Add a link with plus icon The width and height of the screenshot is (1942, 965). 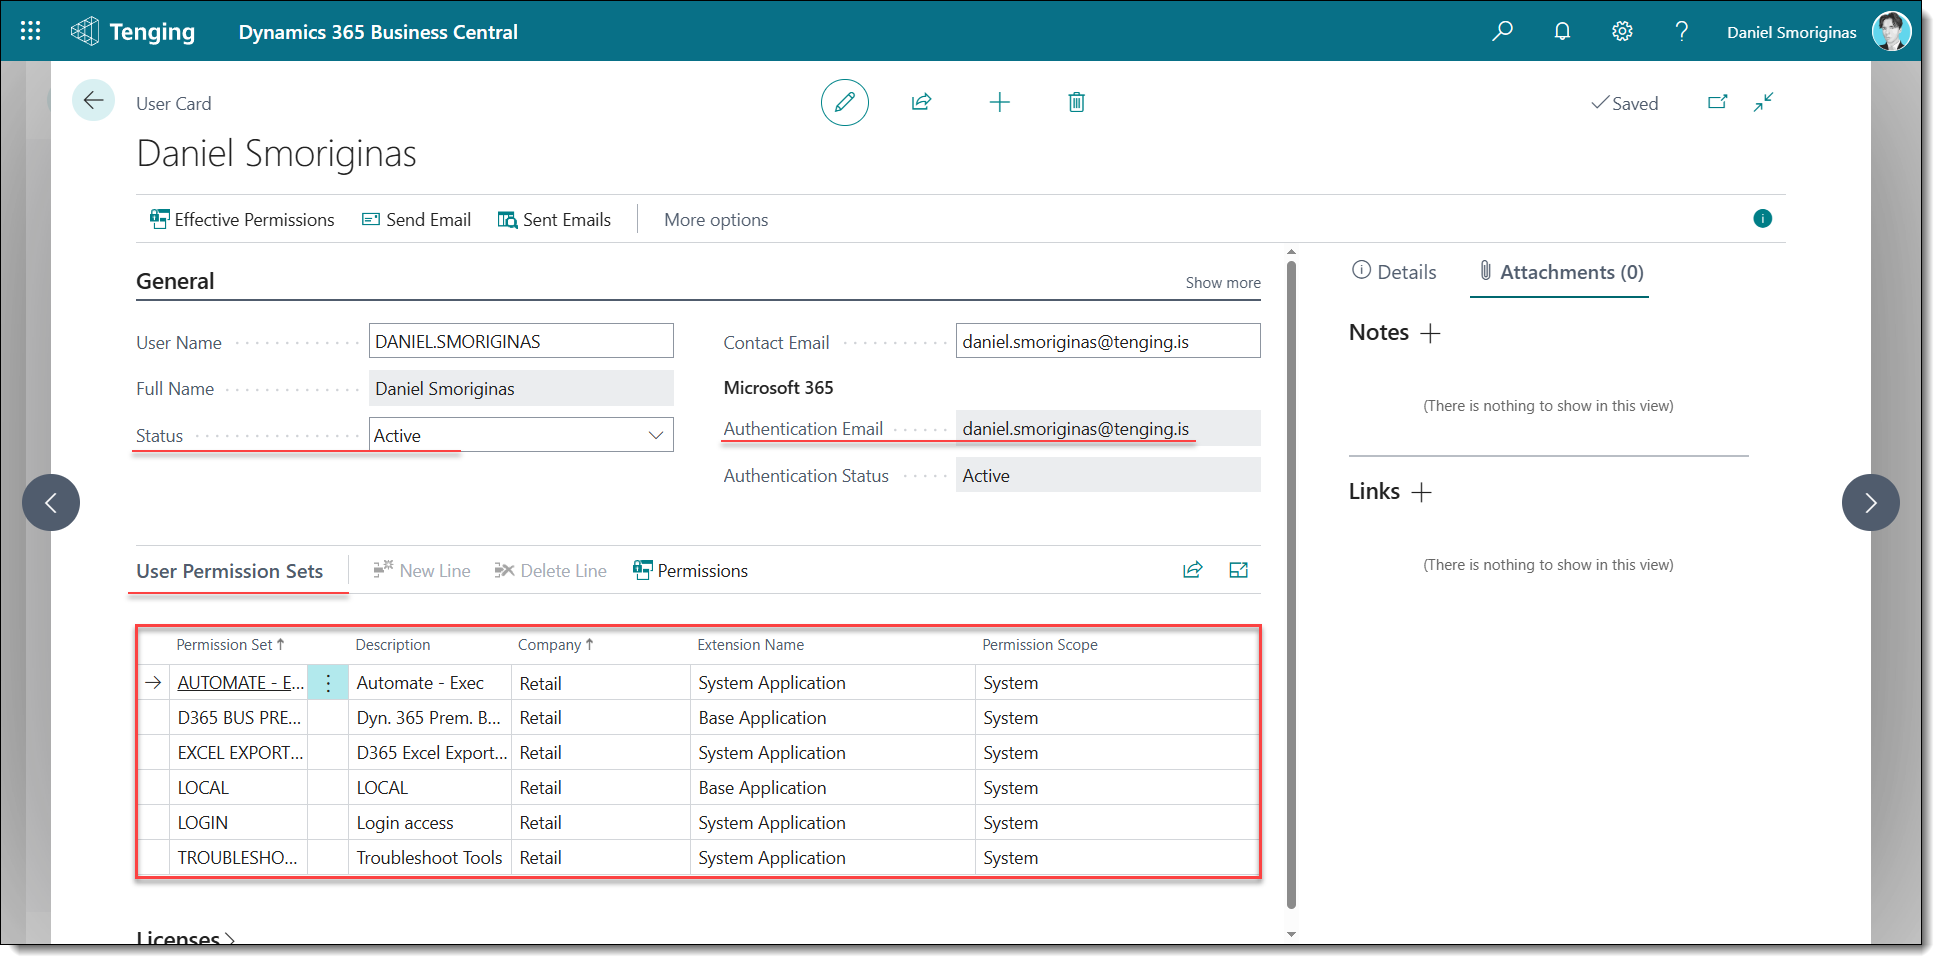click(1422, 492)
